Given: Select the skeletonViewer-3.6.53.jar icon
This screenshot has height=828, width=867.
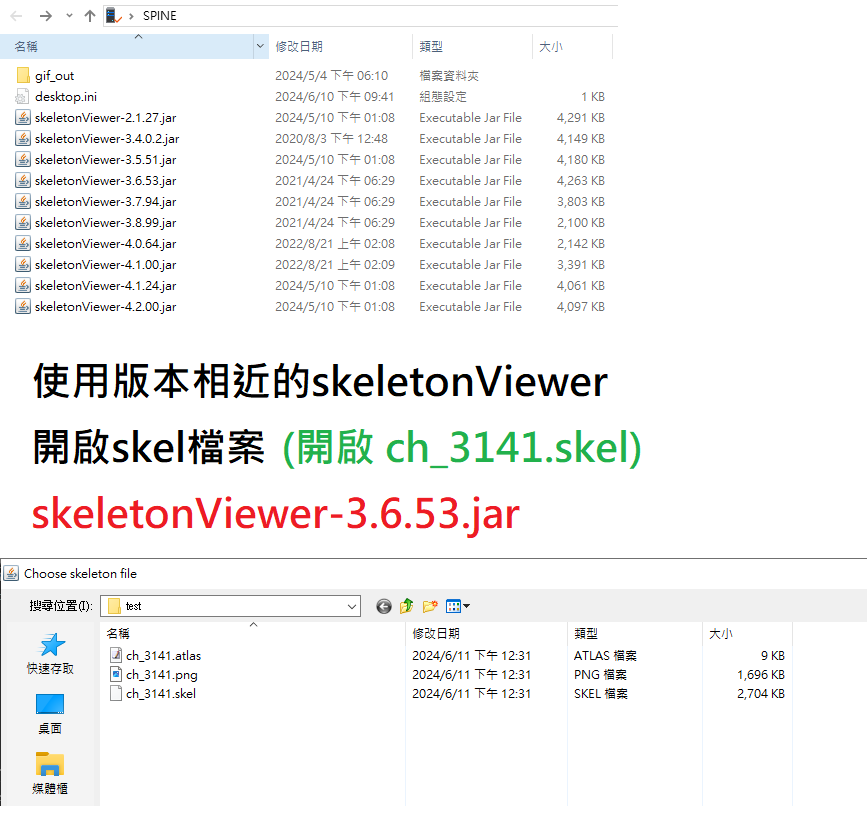Looking at the screenshot, I should pyautogui.click(x=23, y=180).
